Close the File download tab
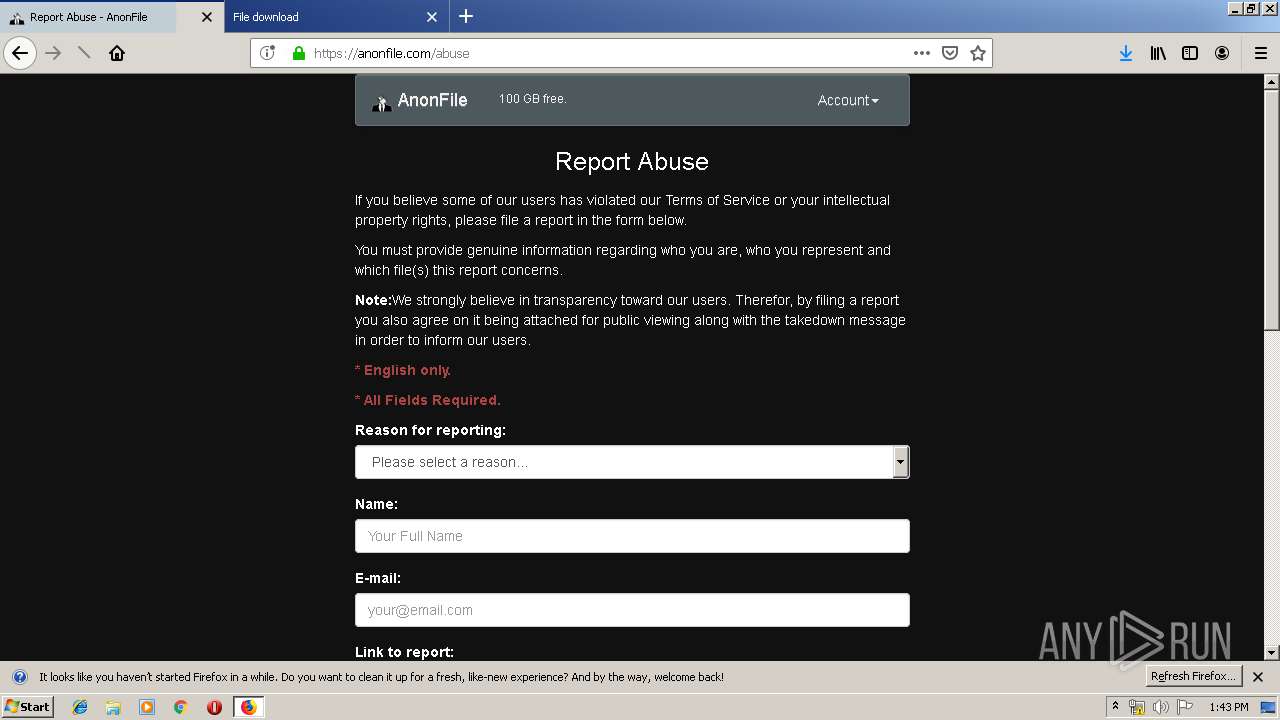1280x720 pixels. [x=432, y=17]
